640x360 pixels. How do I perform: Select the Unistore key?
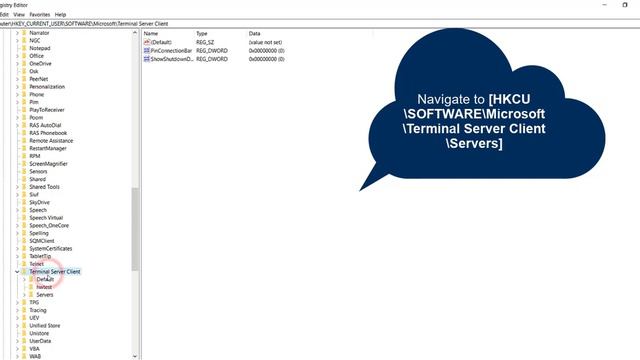click(39, 333)
